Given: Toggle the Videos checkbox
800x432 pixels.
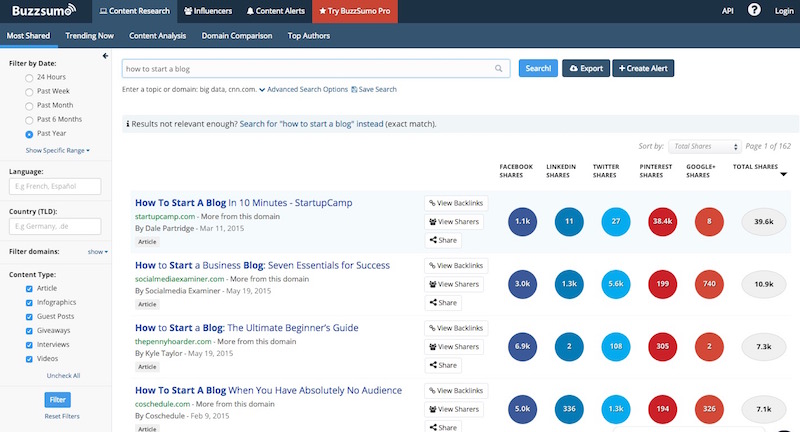Looking at the screenshot, I should (x=27, y=358).
